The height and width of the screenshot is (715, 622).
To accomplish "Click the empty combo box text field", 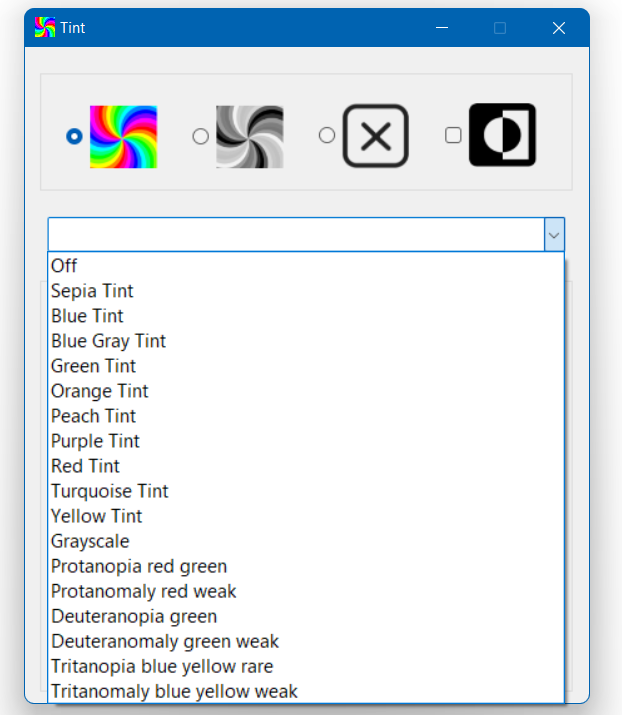I will [295, 235].
